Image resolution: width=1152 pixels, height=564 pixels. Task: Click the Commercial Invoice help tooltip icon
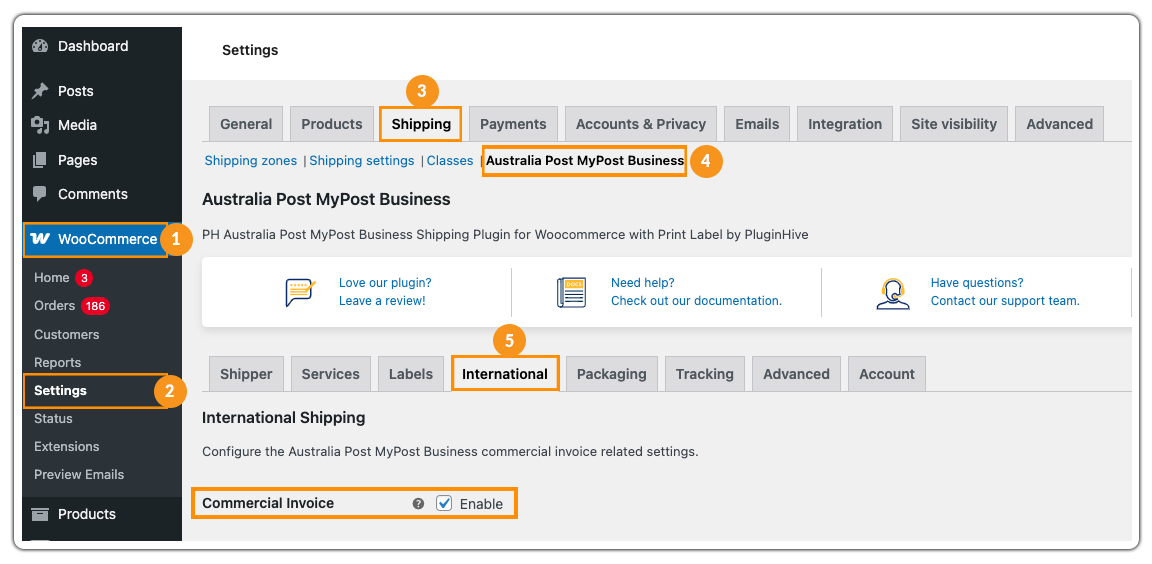click(x=418, y=504)
